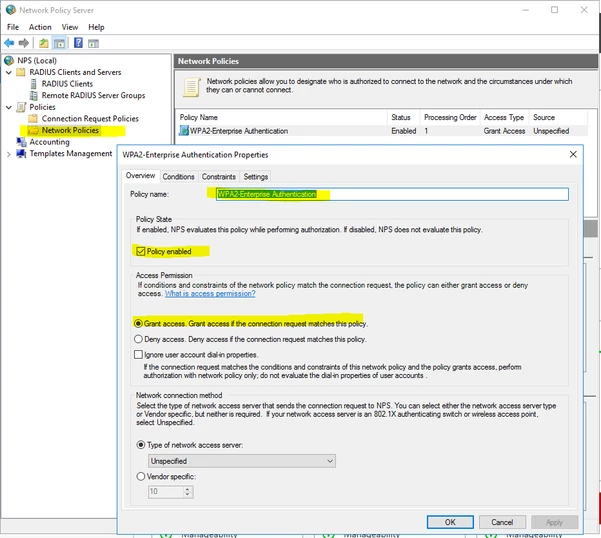Select the Deny access radio button
This screenshot has width=601, height=538.
pyautogui.click(x=138, y=339)
